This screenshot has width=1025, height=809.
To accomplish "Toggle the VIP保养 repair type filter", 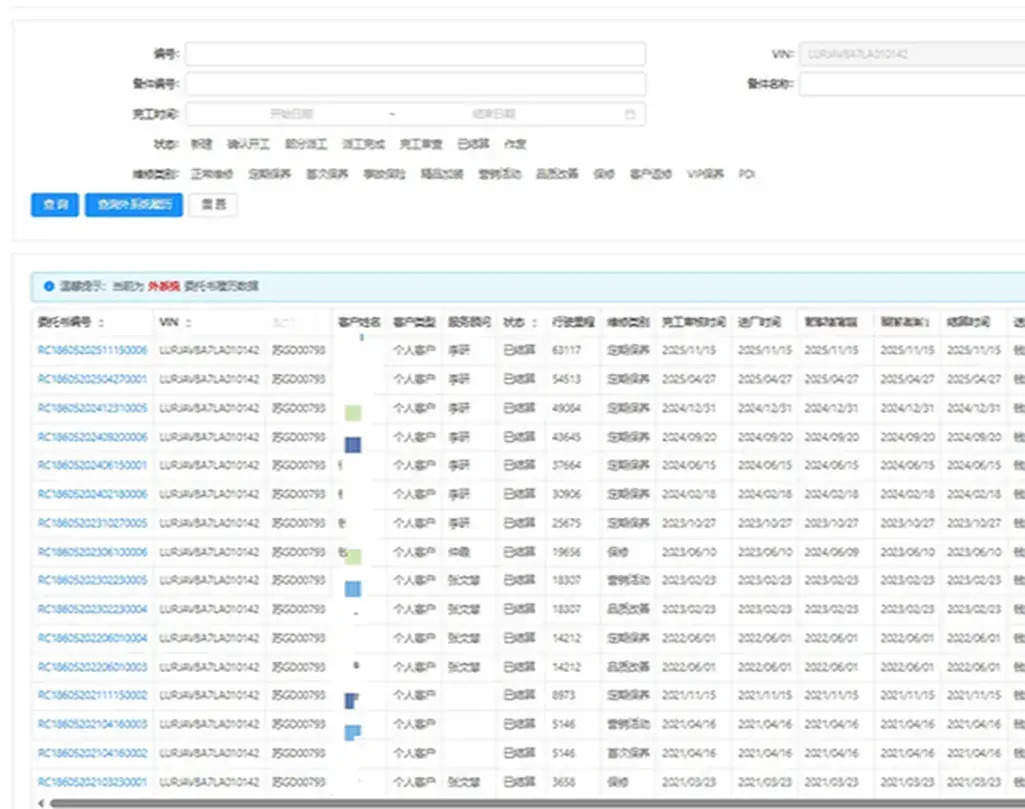I will click(705, 174).
